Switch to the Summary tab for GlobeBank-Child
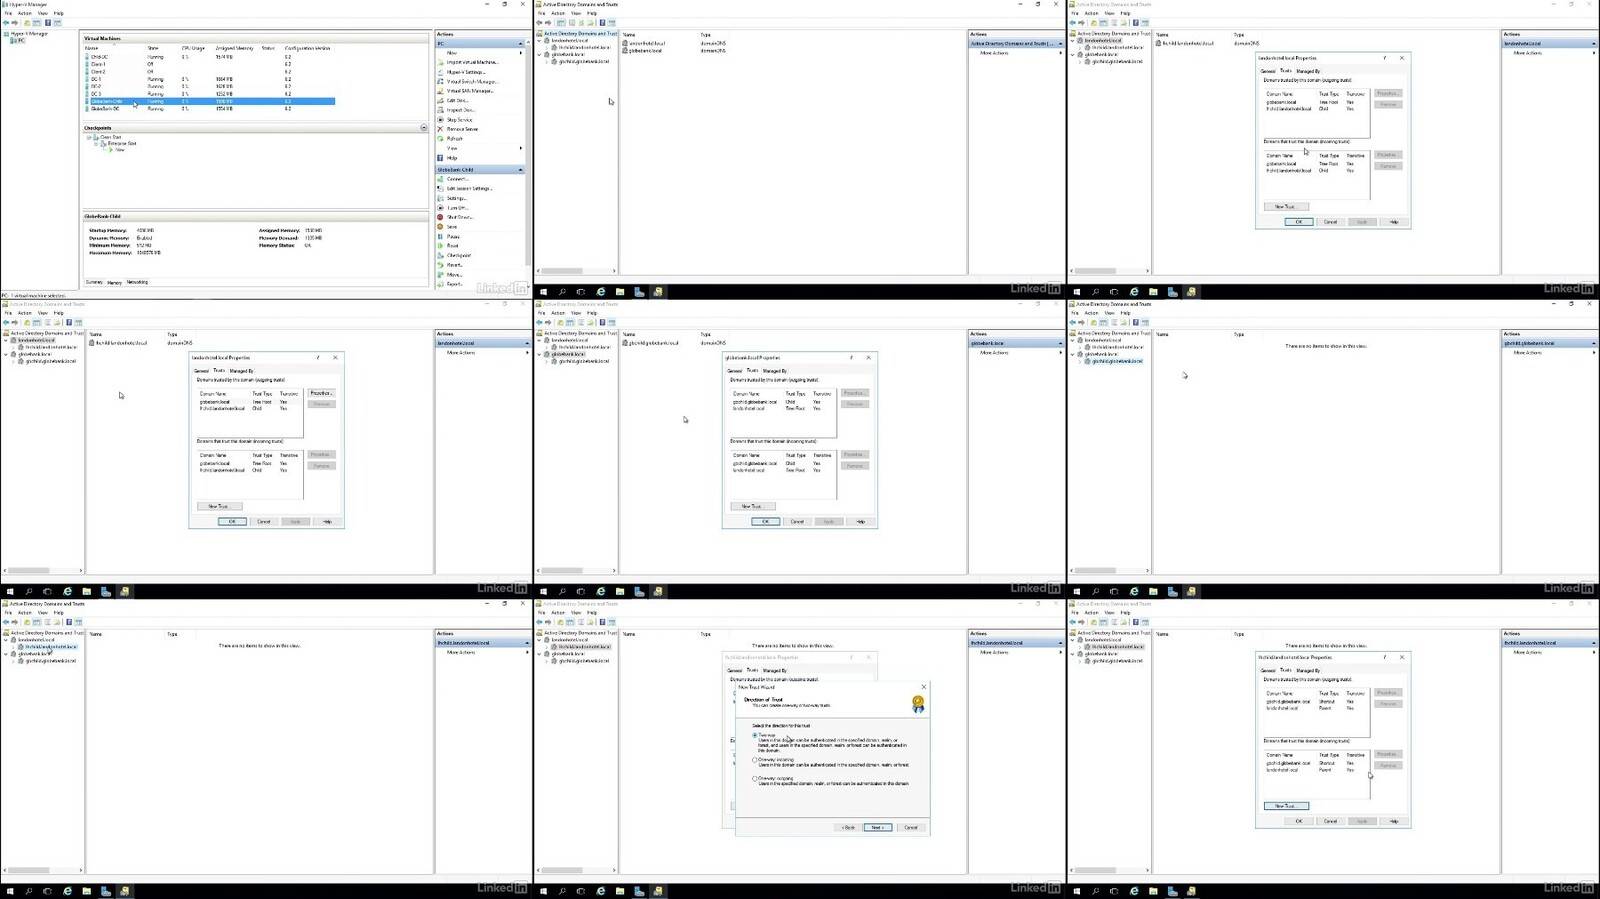1600x899 pixels. click(94, 282)
